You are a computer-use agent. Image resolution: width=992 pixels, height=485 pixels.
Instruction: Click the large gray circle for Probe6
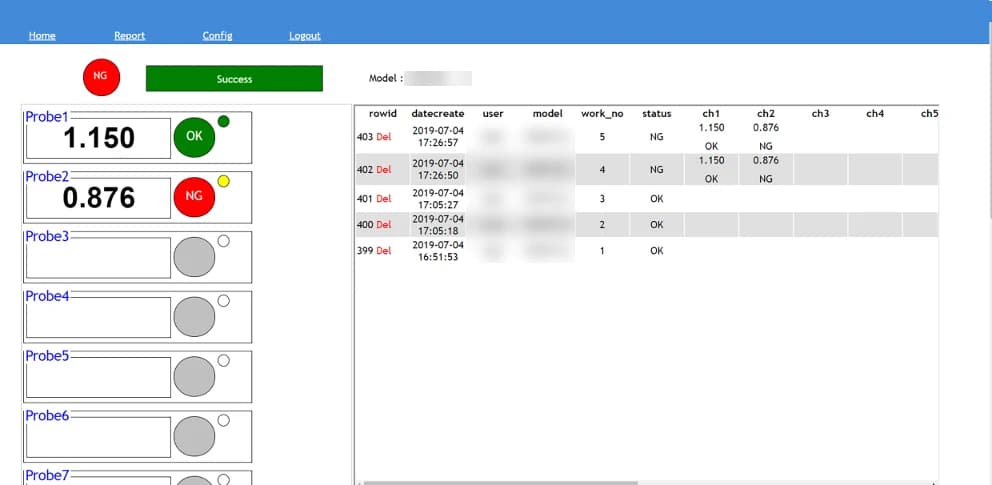194,436
